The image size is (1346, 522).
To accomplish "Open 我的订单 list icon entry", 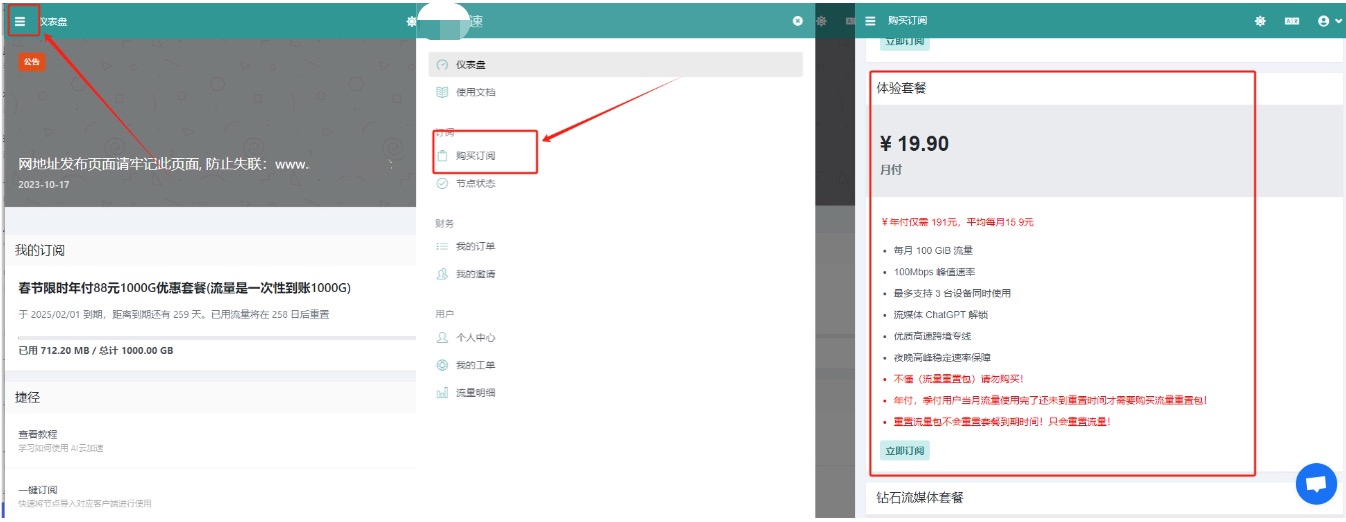I will tap(442, 247).
